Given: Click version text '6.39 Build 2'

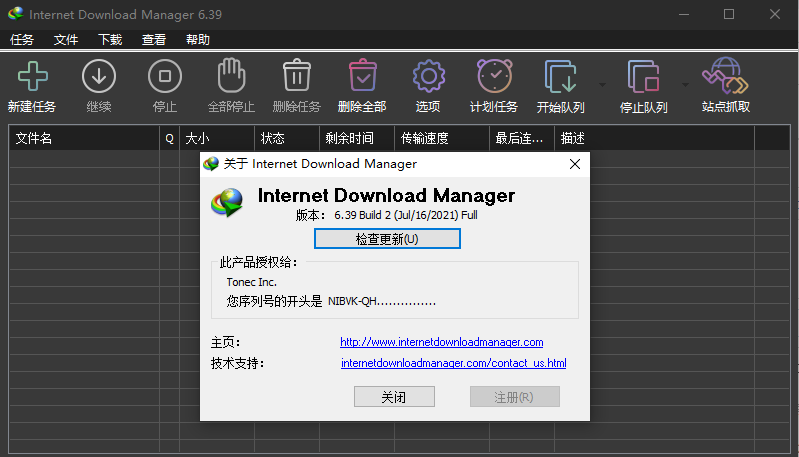Looking at the screenshot, I should click(362, 215).
